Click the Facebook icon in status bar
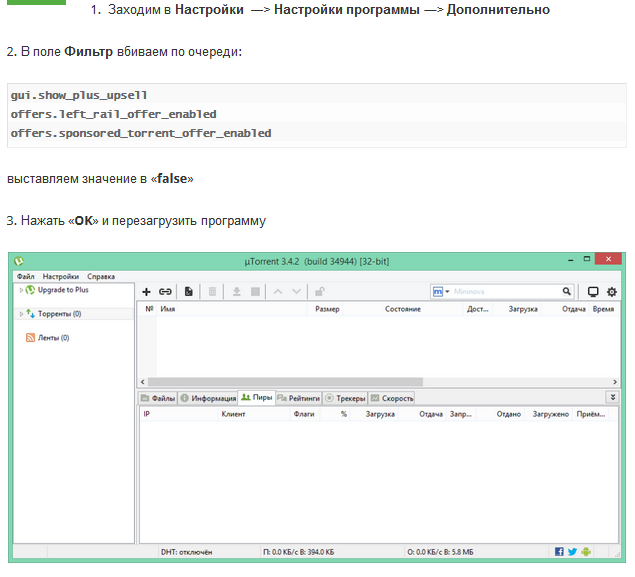This screenshot has width=635, height=577. pyautogui.click(x=559, y=551)
